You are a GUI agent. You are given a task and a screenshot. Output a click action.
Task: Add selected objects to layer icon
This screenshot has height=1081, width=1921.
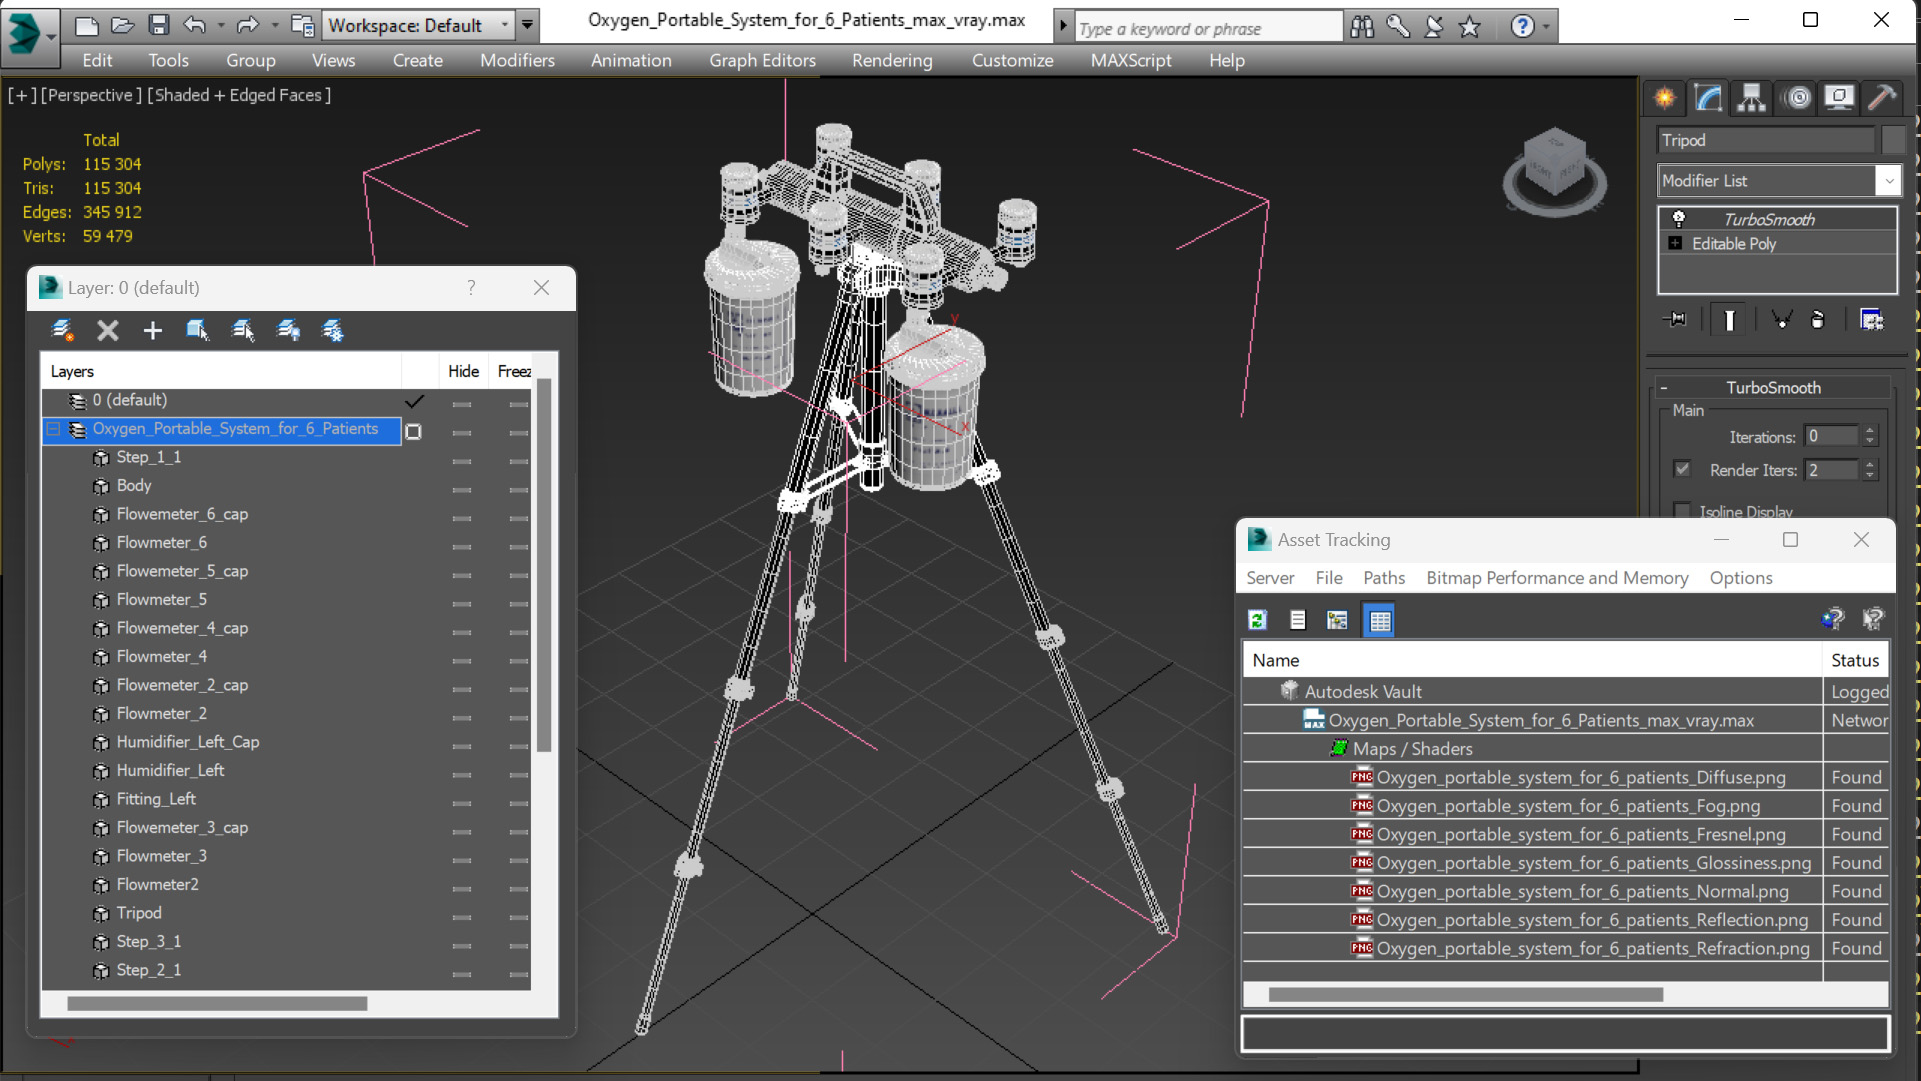[197, 330]
